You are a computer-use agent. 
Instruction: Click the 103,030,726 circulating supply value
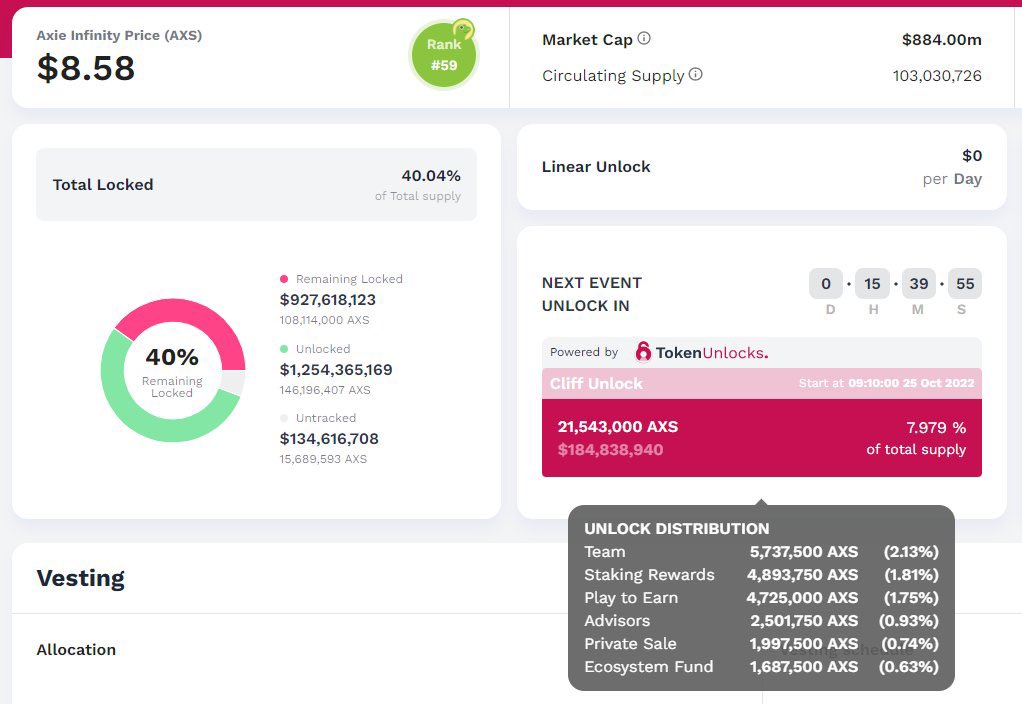pyautogui.click(x=937, y=76)
